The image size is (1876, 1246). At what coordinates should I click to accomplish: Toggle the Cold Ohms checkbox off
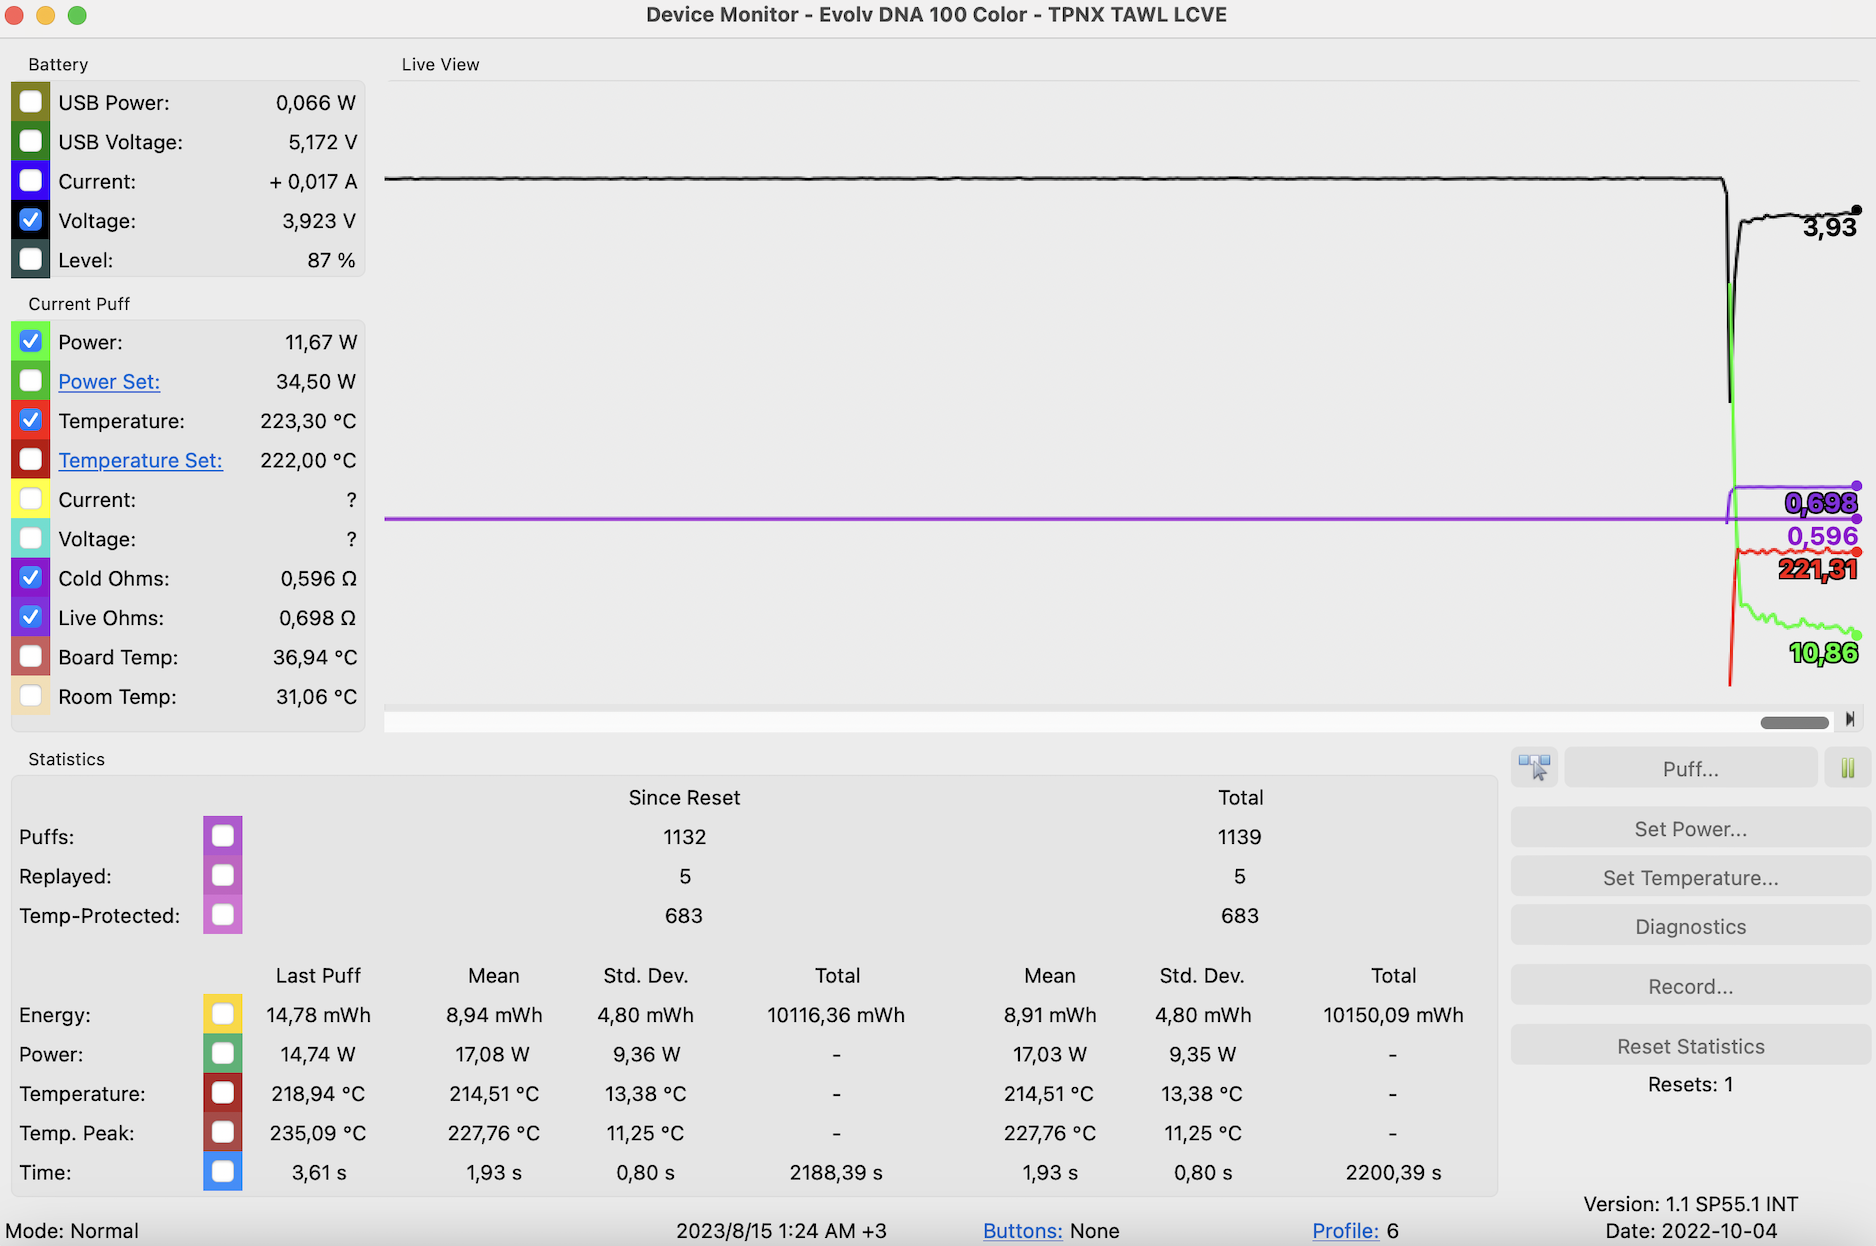[31, 578]
